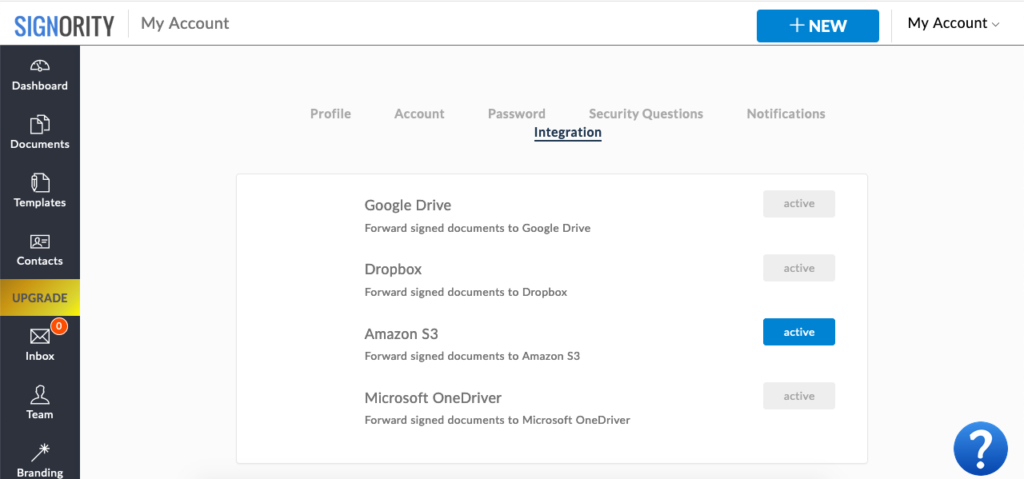Toggle the Microsoft OneDriver active switch

[x=799, y=396]
